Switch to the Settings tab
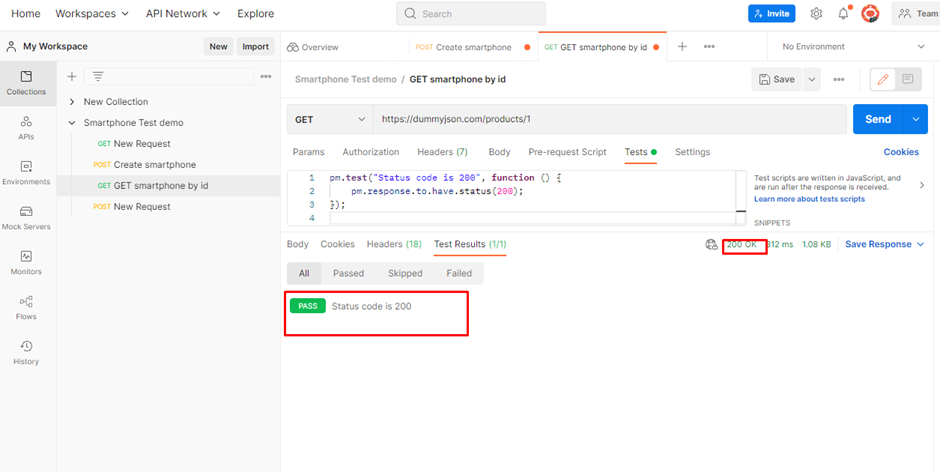 coord(692,152)
